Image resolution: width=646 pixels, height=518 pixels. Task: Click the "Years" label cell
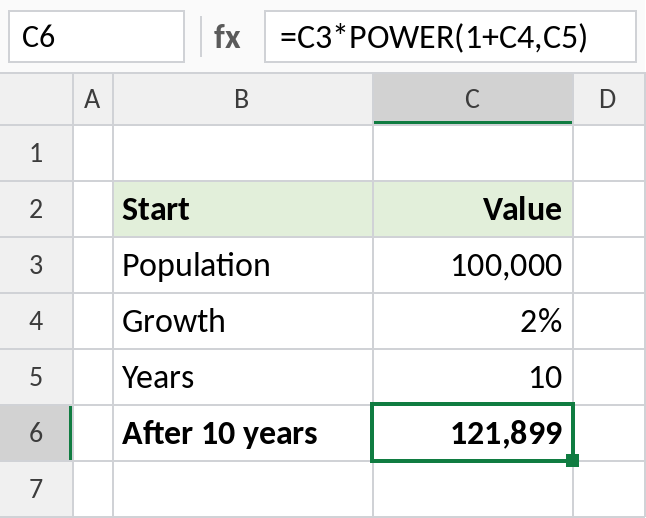tap(243, 377)
